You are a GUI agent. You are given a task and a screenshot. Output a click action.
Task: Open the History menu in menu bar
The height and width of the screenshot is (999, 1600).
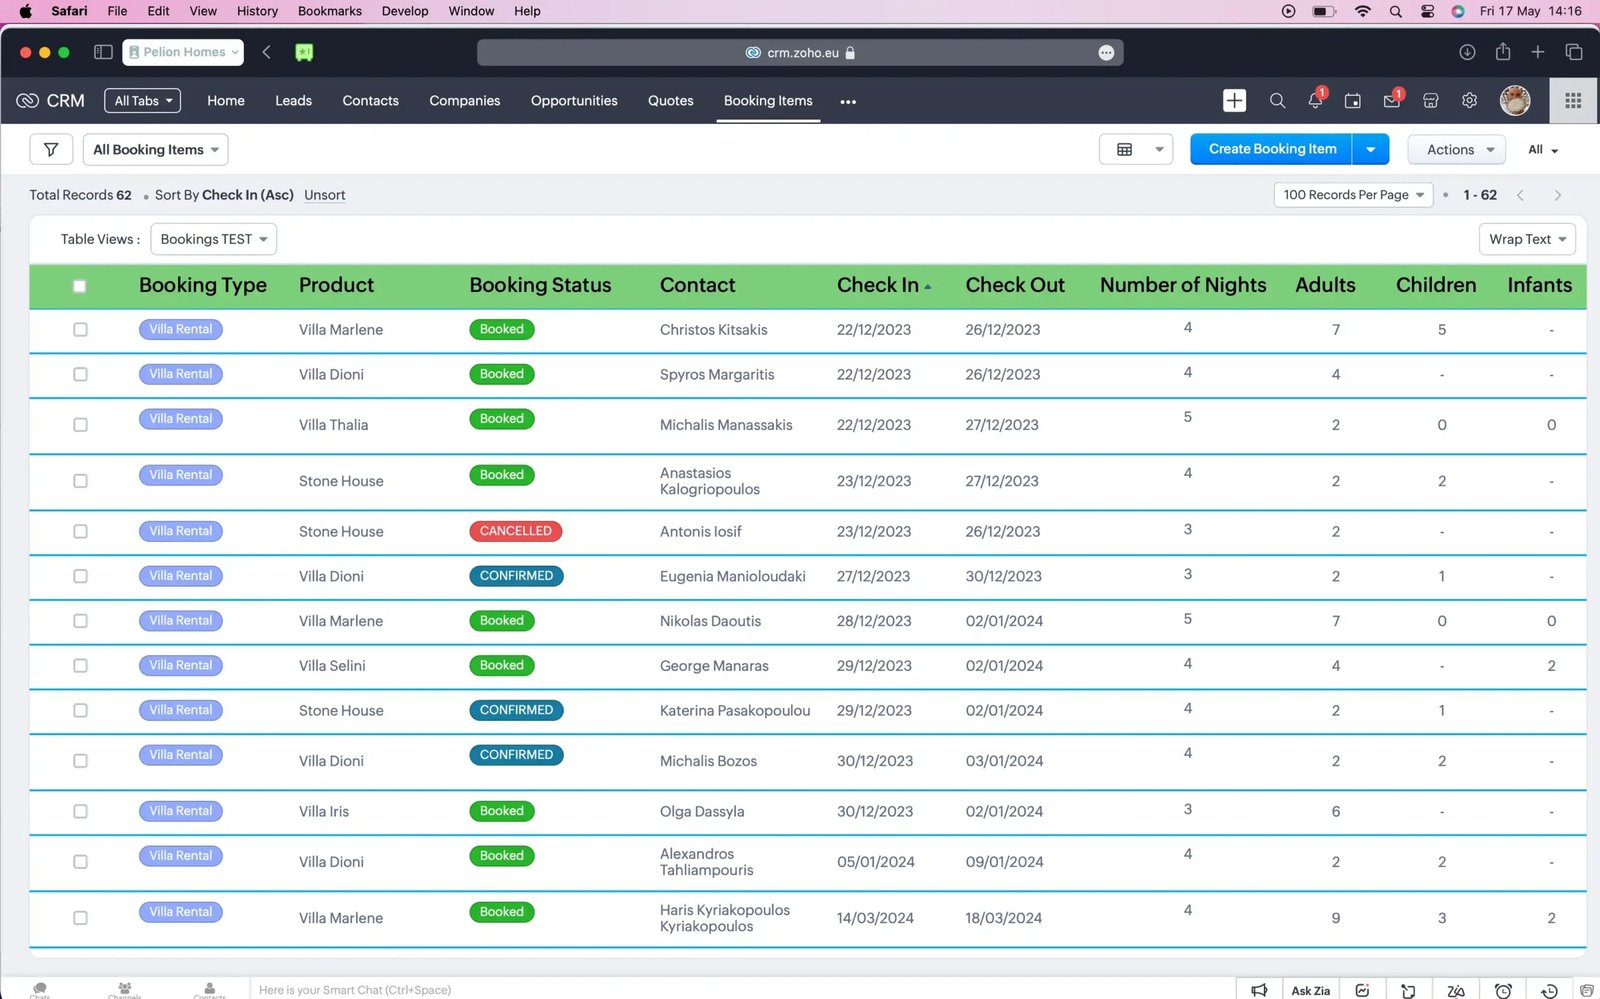(x=257, y=11)
